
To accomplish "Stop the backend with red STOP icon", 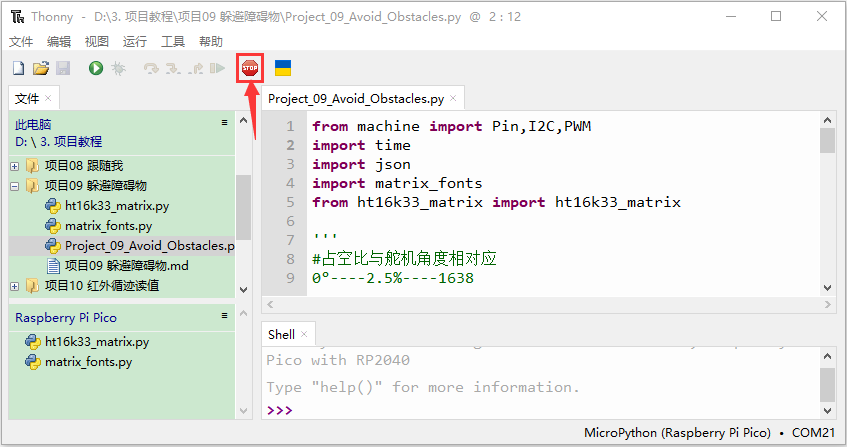I will click(250, 68).
